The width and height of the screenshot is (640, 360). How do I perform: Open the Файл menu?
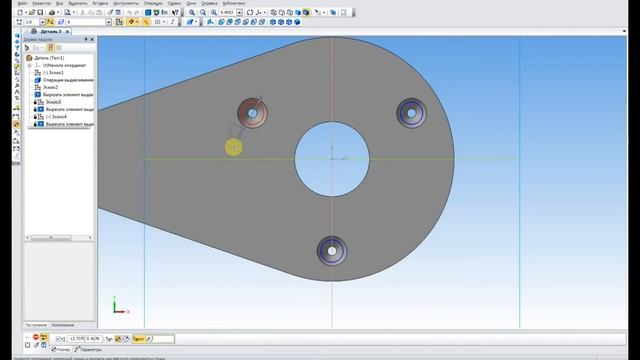[22, 3]
